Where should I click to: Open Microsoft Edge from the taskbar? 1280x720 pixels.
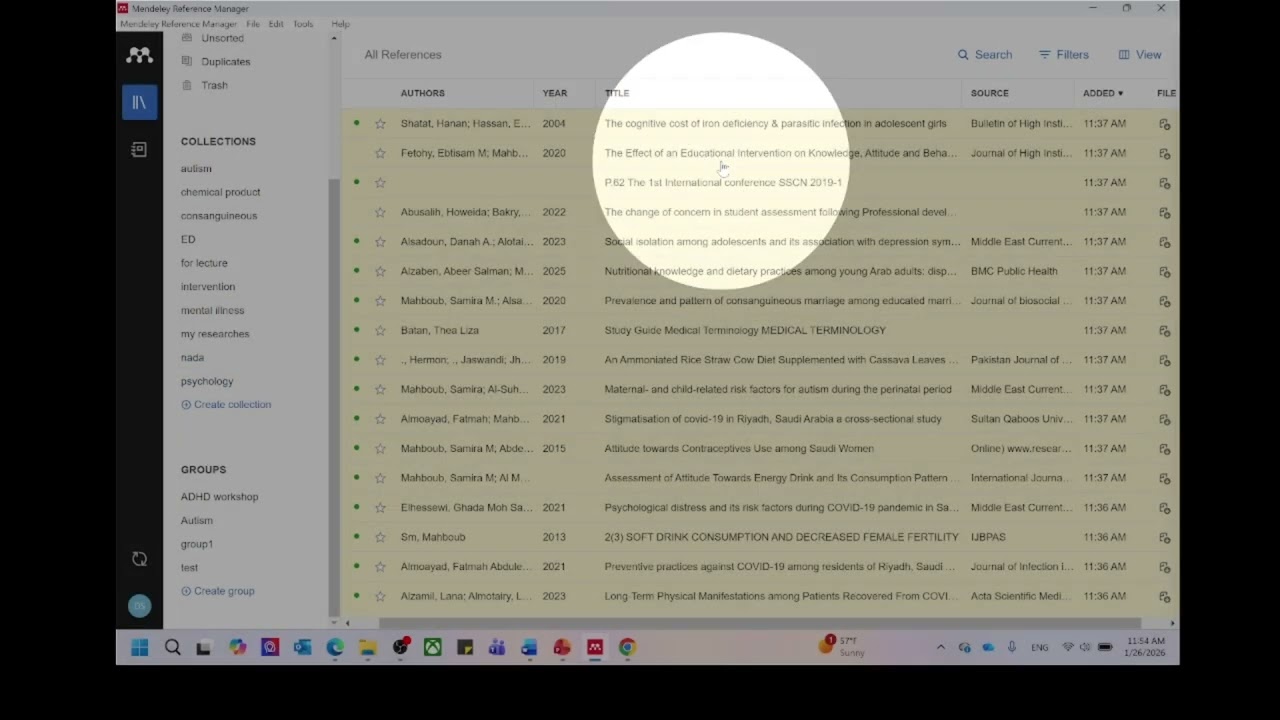(335, 648)
